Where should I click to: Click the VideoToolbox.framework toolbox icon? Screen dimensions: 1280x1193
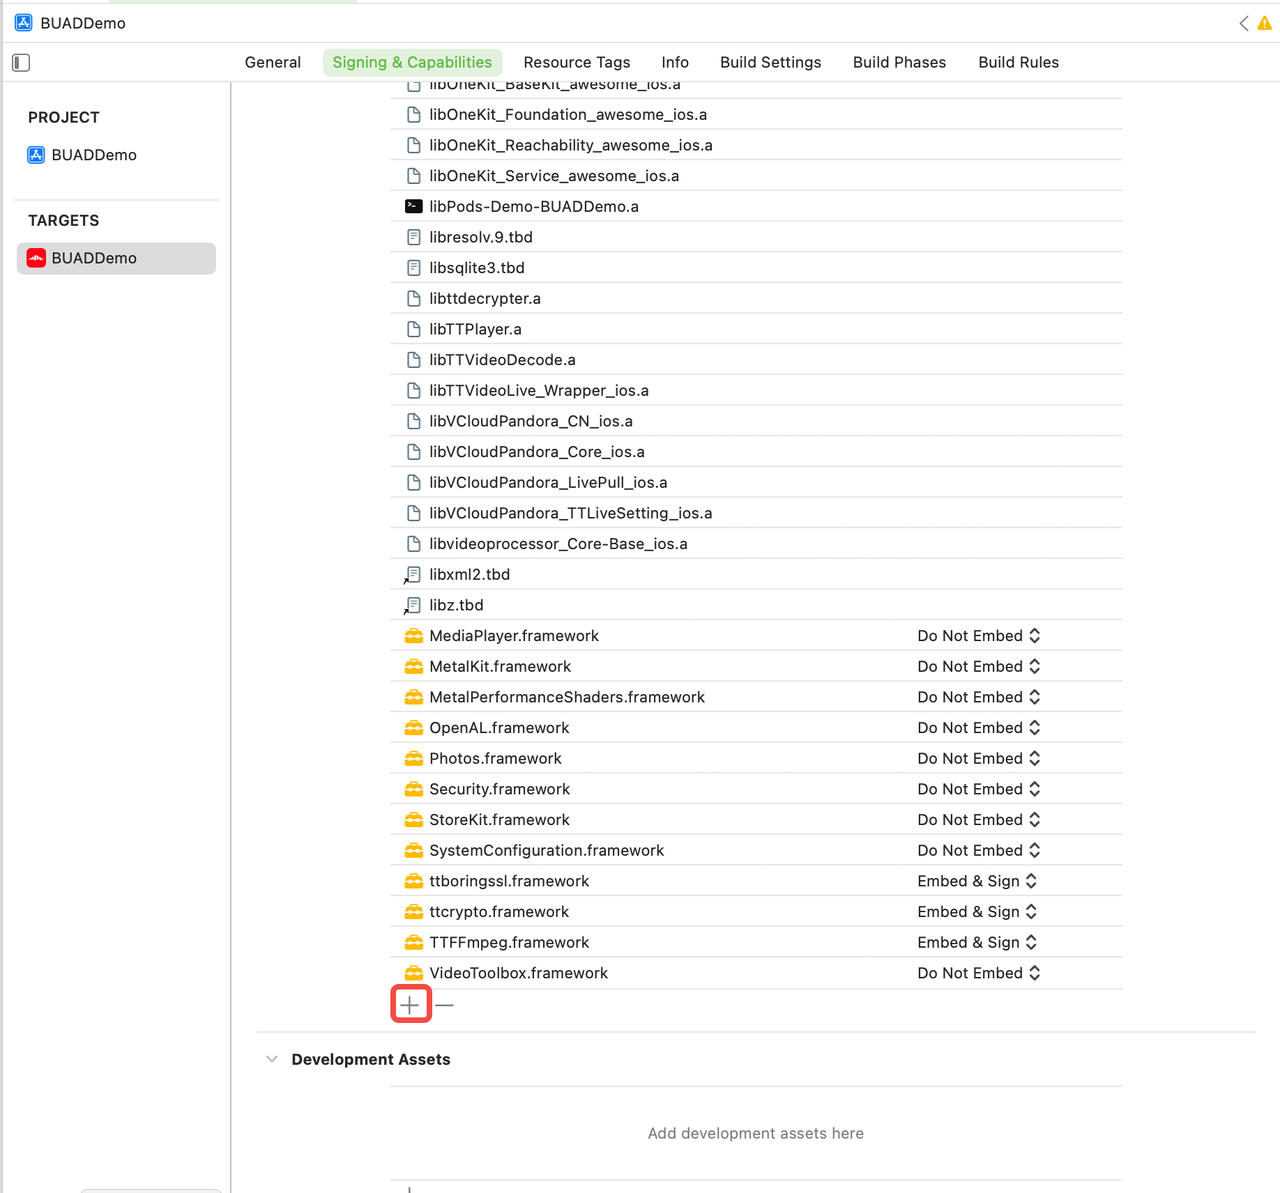(x=413, y=973)
